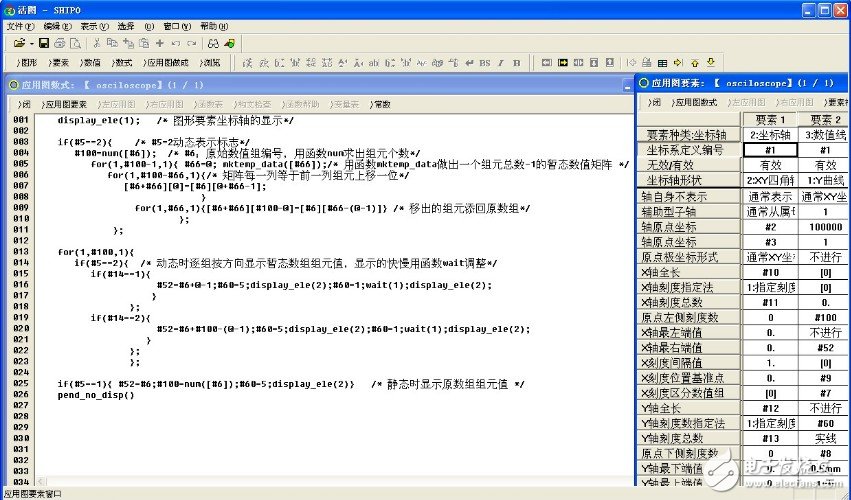Screen dimensions: 851x500
Task: Click the 要素 toolbar button
Action: tap(58, 63)
